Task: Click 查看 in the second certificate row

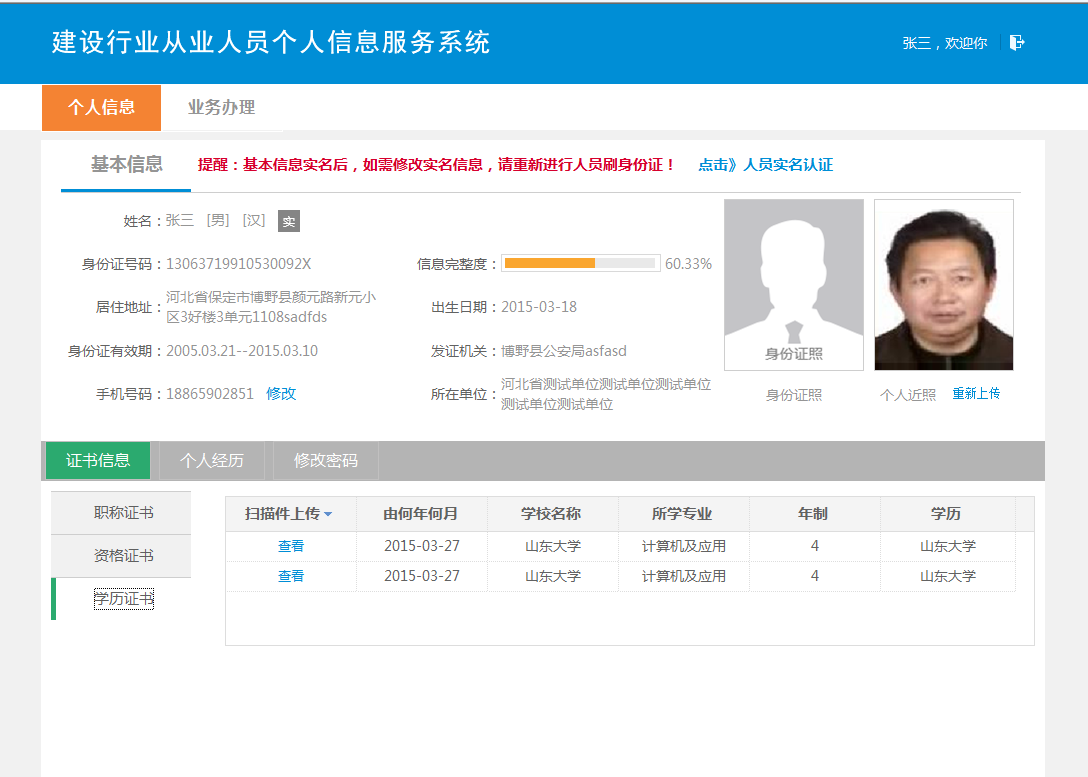Action: pyautogui.click(x=291, y=576)
